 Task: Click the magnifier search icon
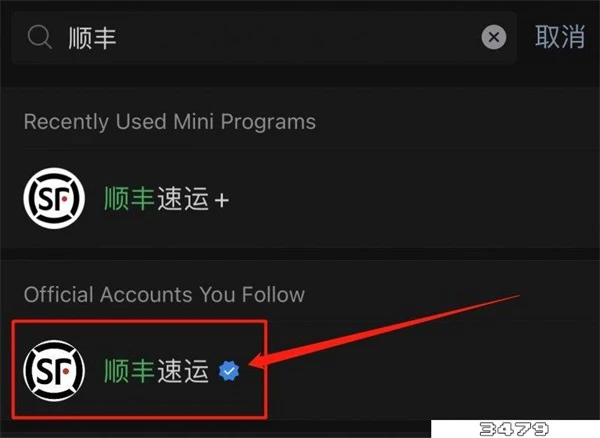[40, 37]
